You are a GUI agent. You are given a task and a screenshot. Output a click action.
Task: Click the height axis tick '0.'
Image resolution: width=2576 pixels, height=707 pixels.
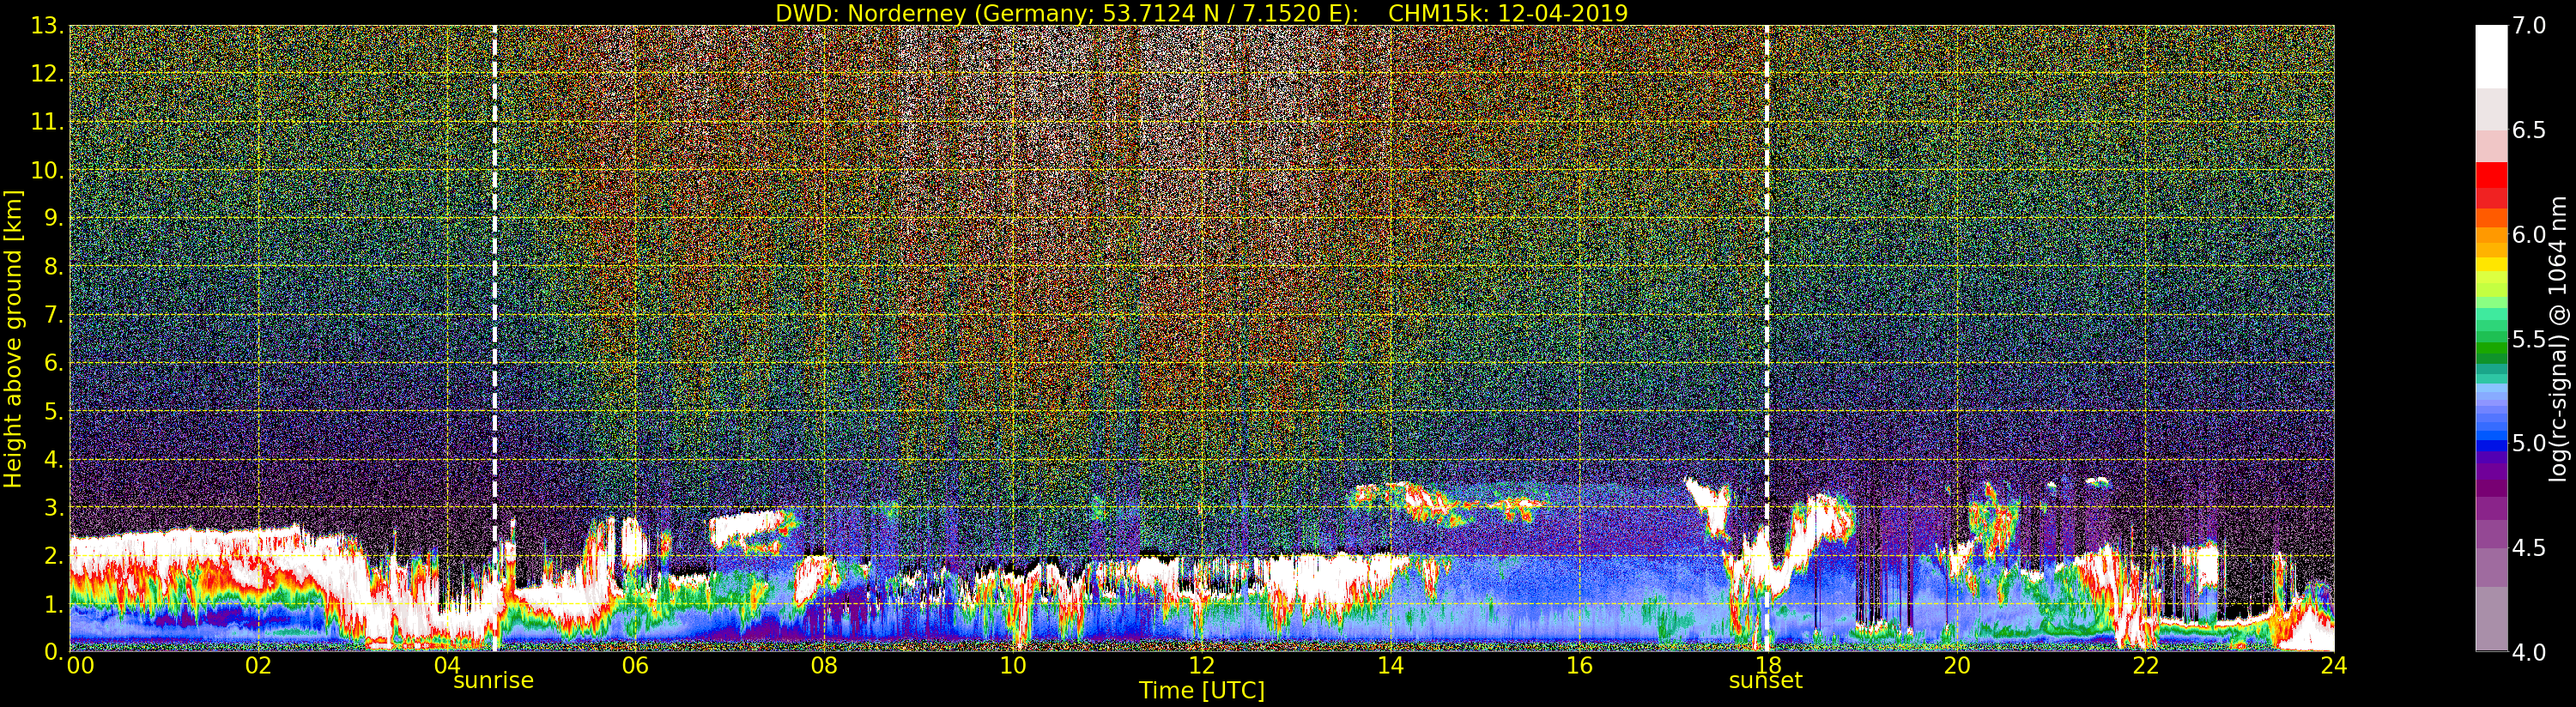coord(53,651)
